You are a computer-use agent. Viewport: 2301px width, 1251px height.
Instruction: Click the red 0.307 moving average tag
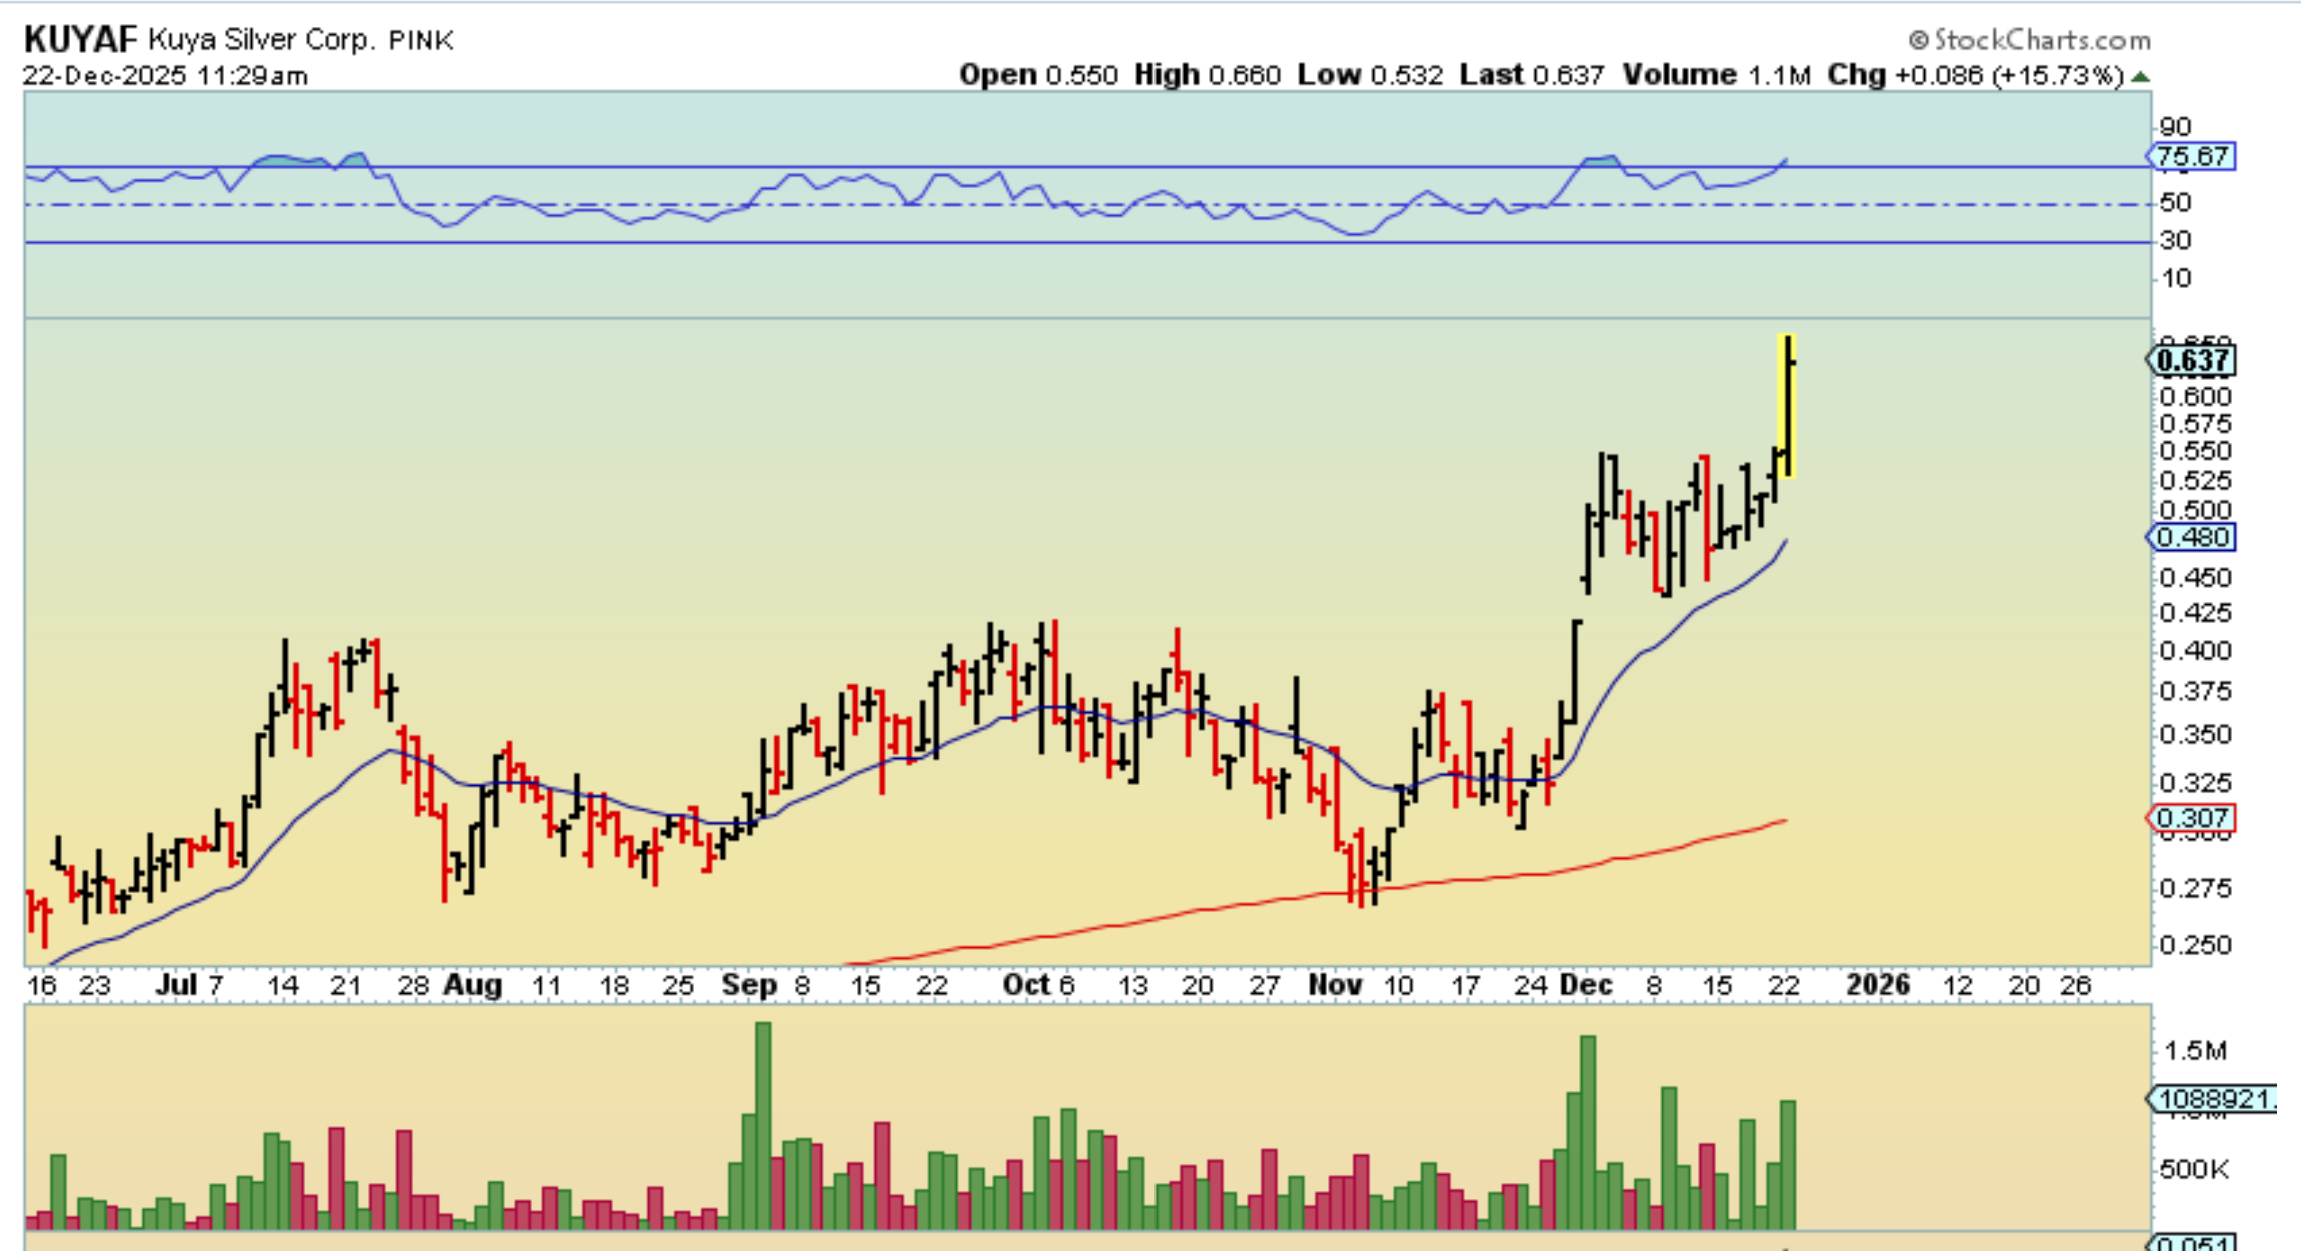click(2192, 818)
